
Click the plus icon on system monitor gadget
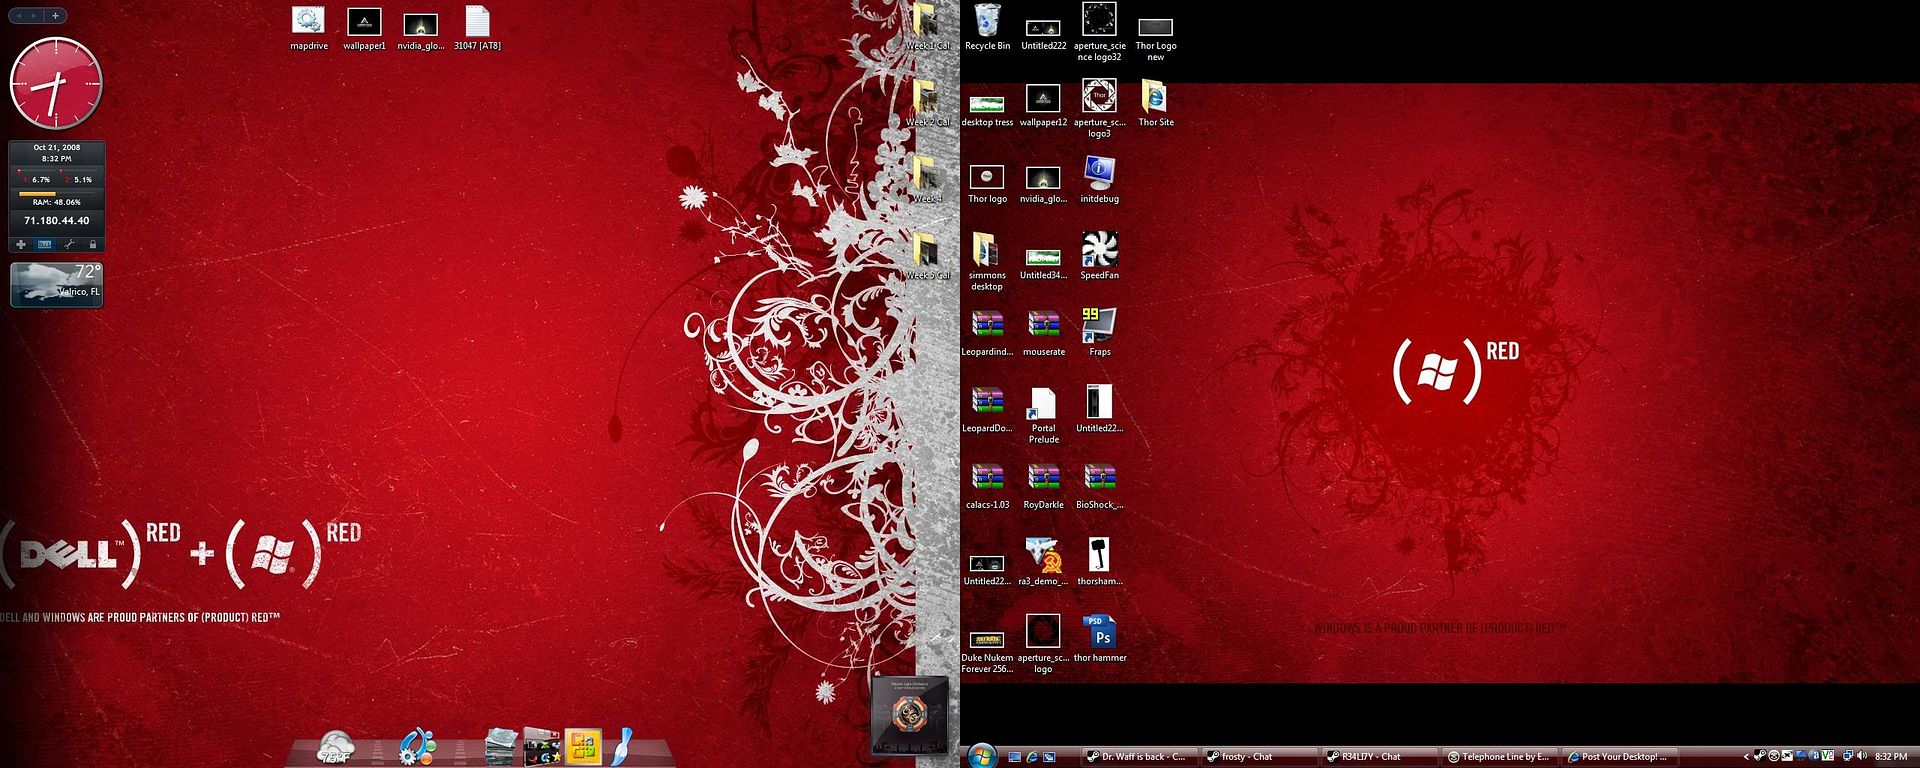pos(21,244)
